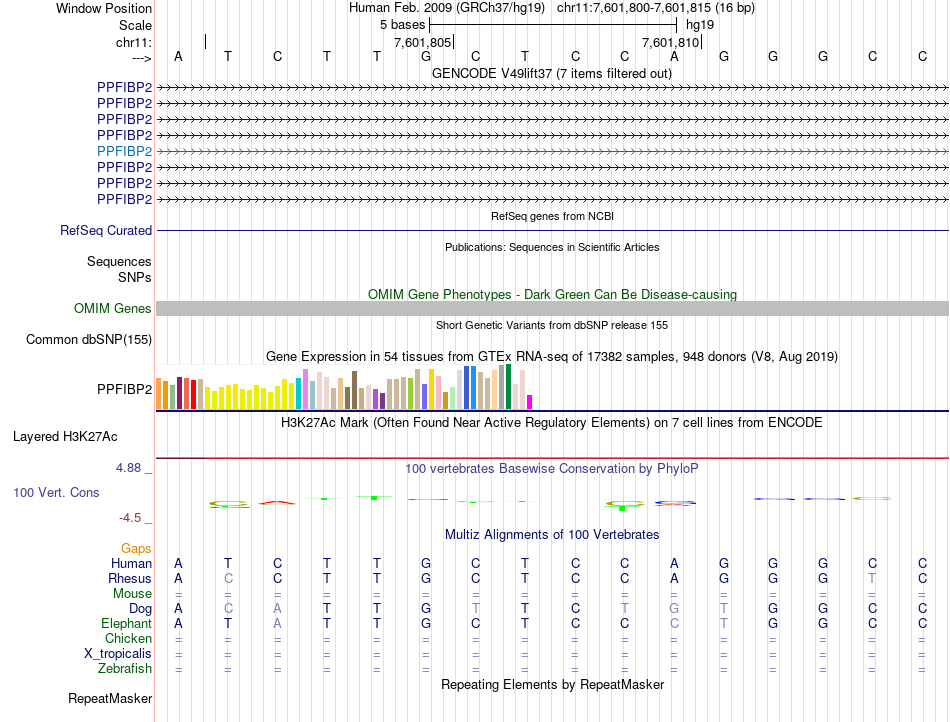Click 100 vertebrates Basewise Conservation by PhyloP title

(551, 468)
